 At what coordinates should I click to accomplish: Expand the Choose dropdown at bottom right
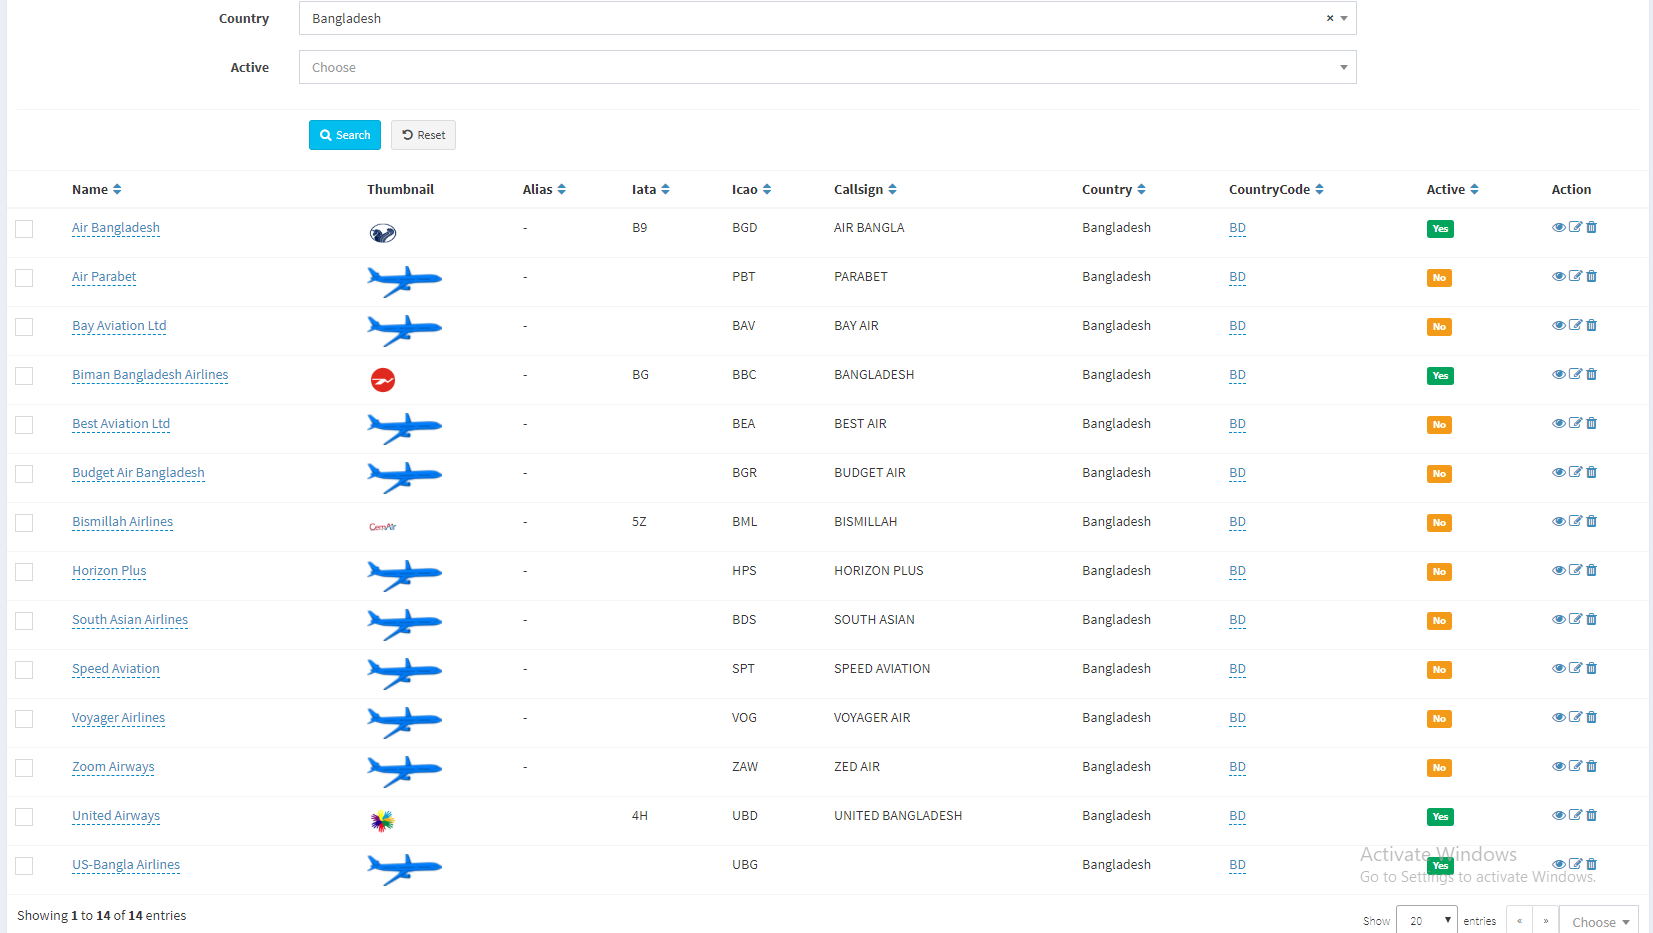[x=1599, y=922]
